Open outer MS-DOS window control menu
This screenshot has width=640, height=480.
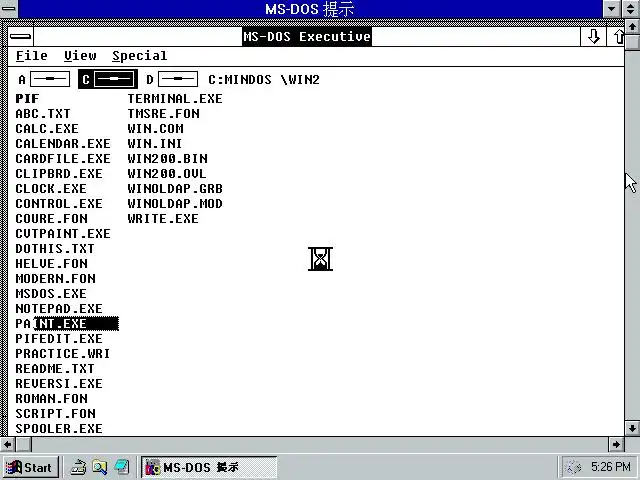click(8, 9)
